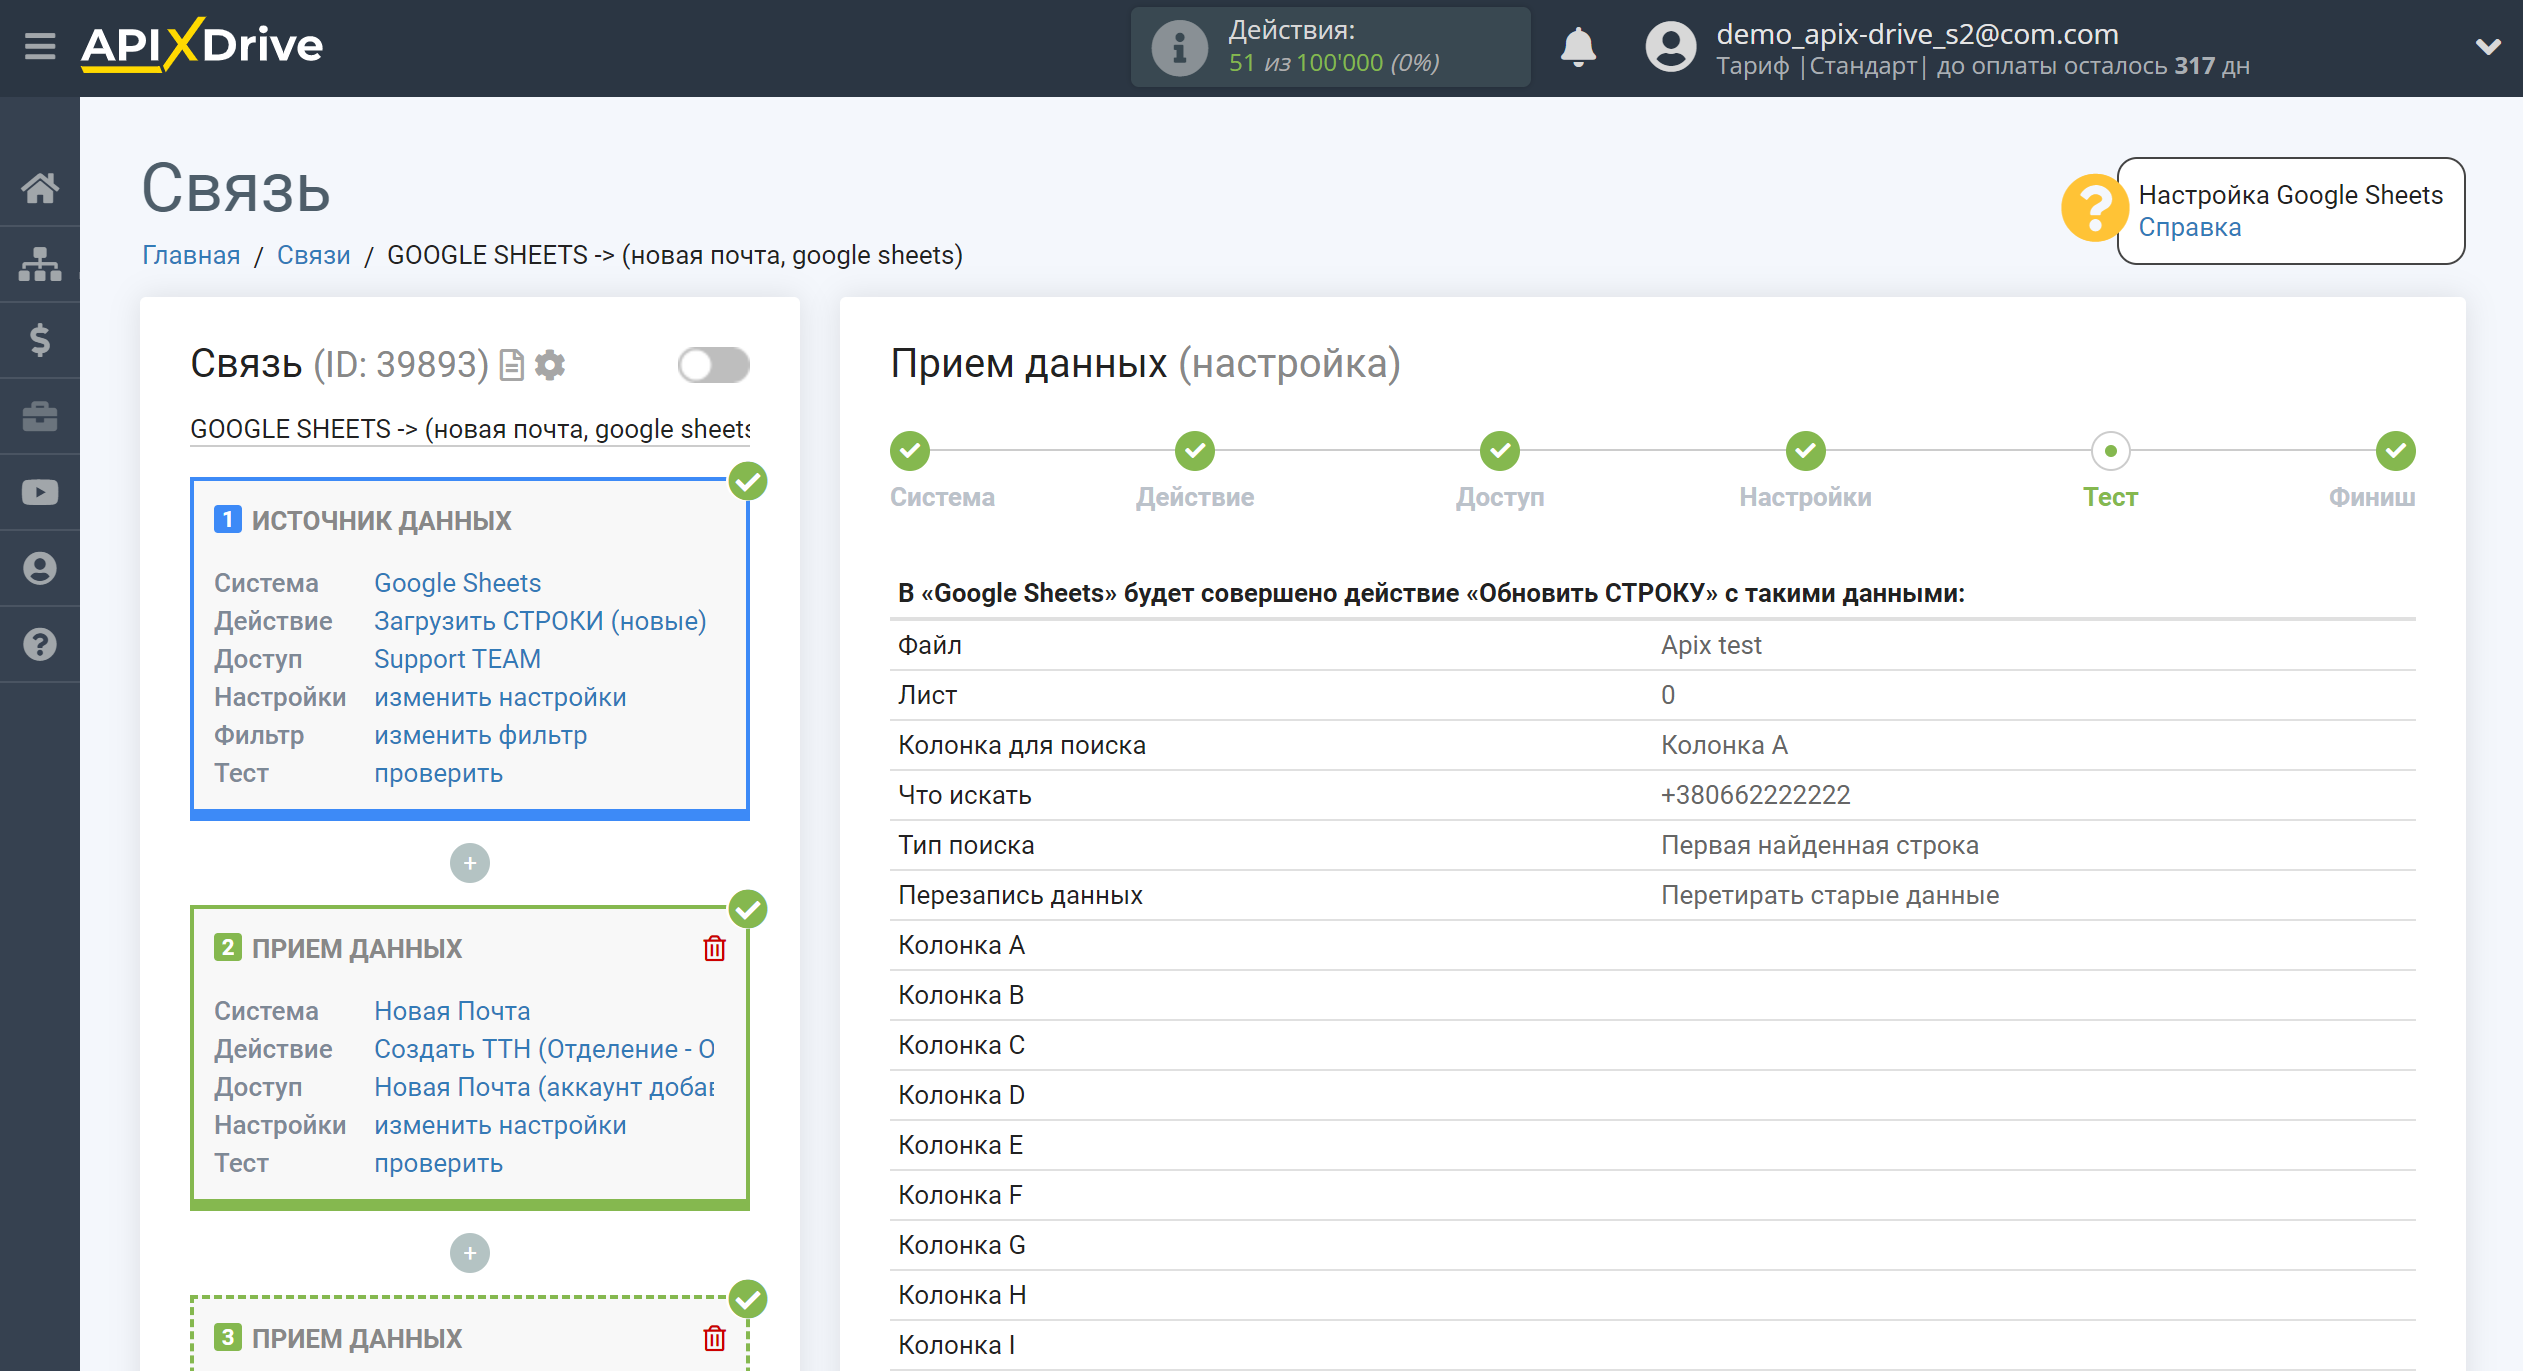
Task: Click the green check icon on source block
Action: [748, 482]
